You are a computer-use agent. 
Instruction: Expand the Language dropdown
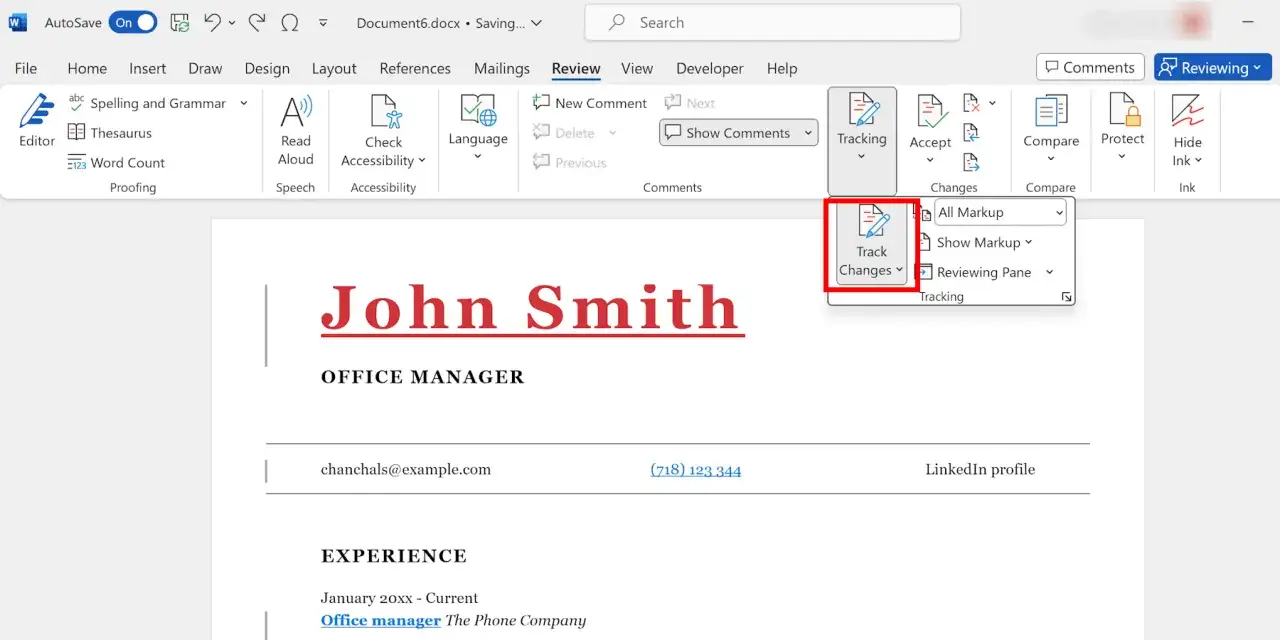478,128
